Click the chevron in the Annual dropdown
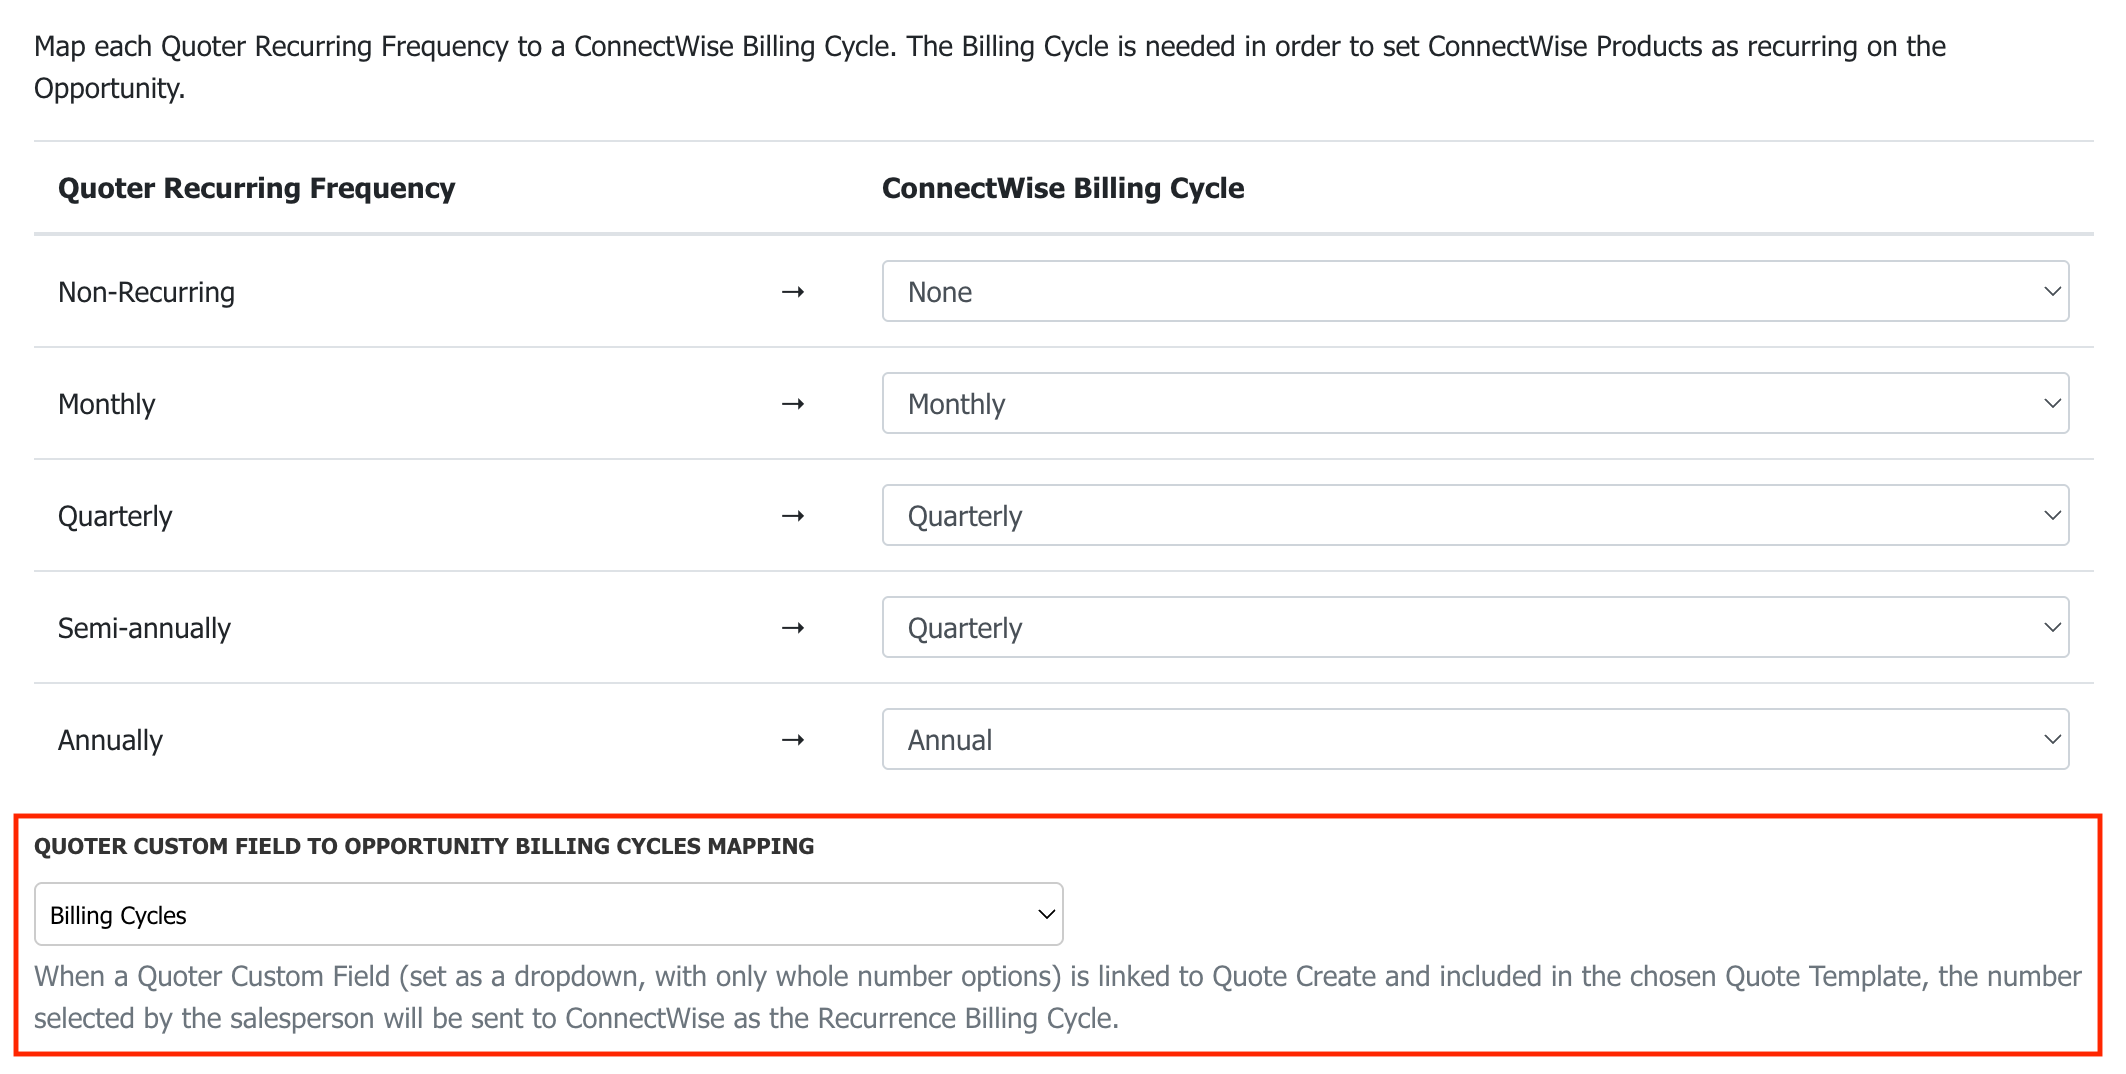Image resolution: width=2126 pixels, height=1074 pixels. pyautogui.click(x=2052, y=739)
